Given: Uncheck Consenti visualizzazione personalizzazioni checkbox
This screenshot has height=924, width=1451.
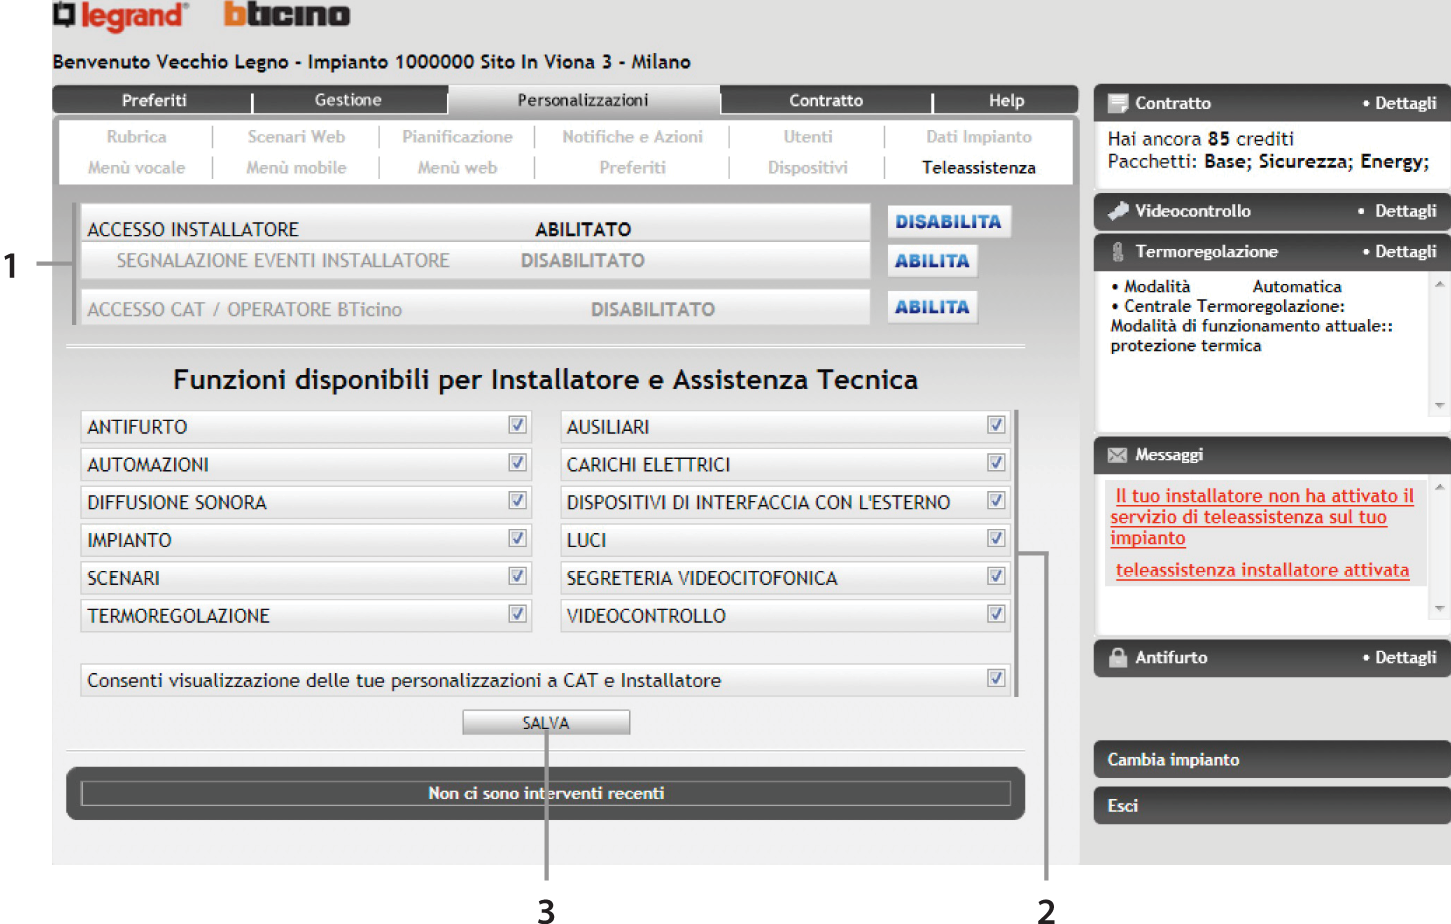Looking at the screenshot, I should (x=996, y=678).
